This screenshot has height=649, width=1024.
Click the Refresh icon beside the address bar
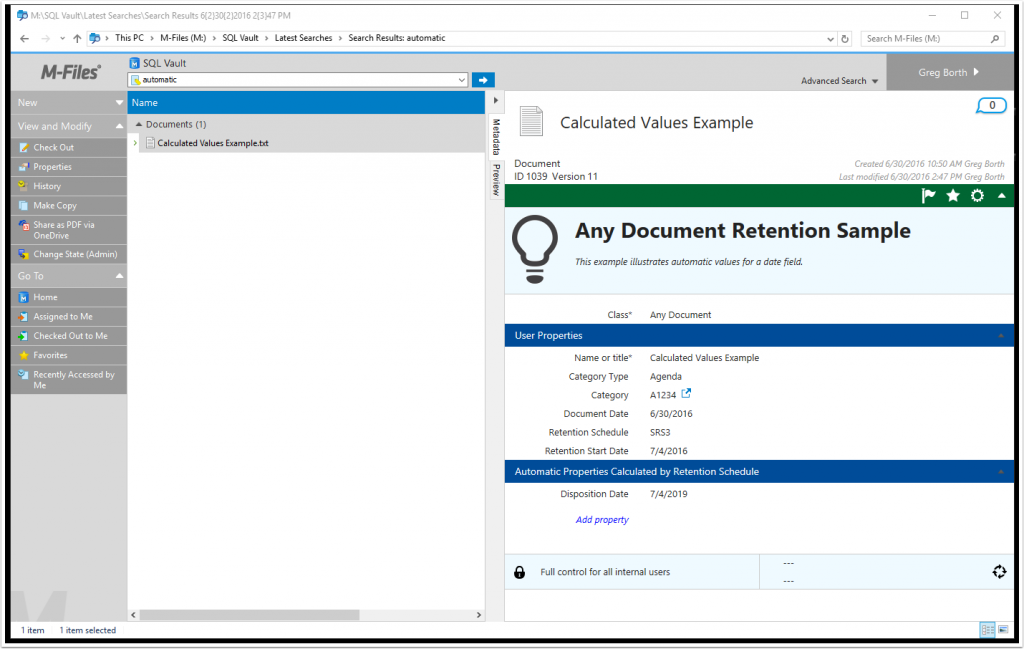pos(844,38)
